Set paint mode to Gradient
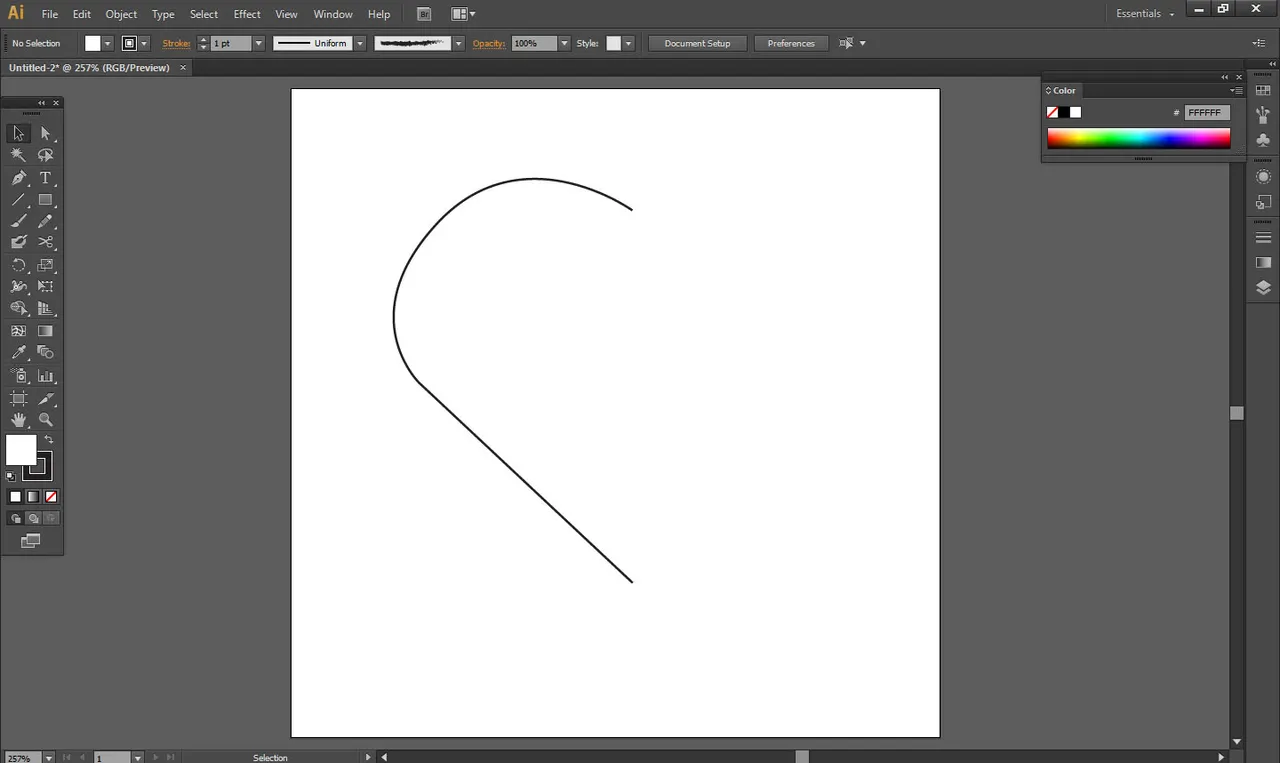1280x763 pixels. (x=33, y=496)
